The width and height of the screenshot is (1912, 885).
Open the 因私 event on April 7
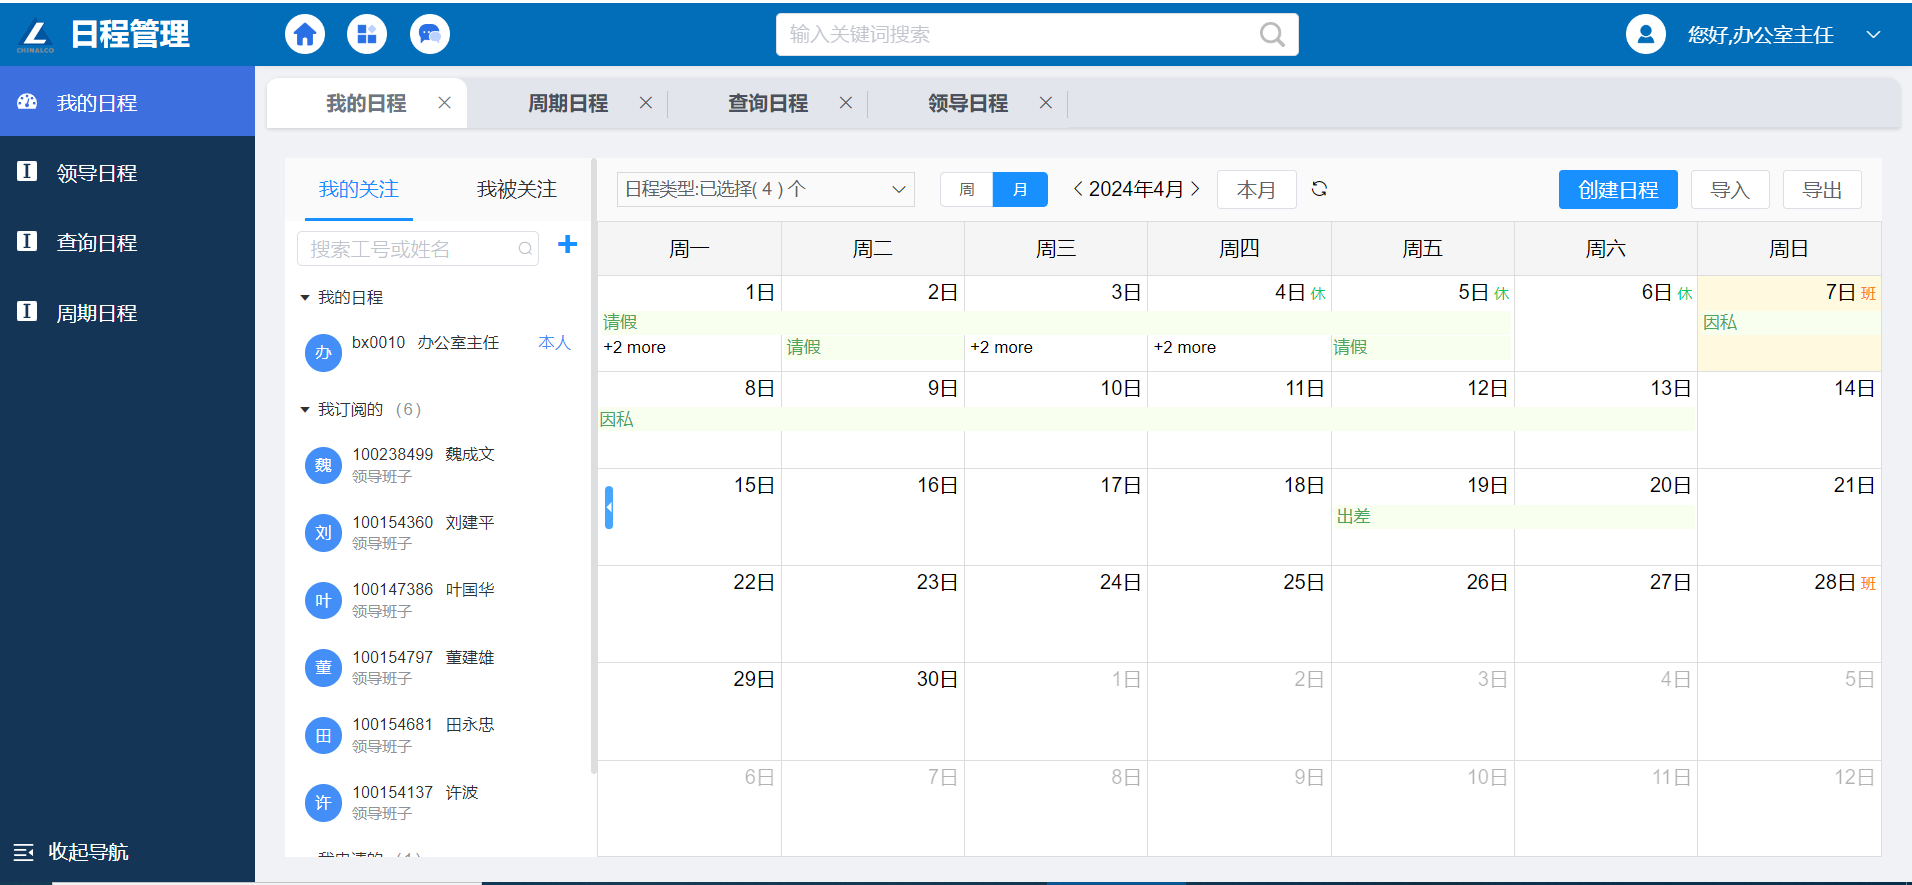click(1790, 322)
